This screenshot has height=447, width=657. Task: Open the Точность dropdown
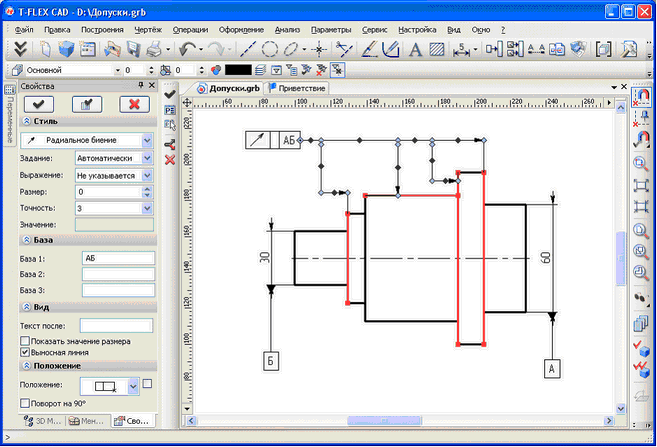pos(147,208)
